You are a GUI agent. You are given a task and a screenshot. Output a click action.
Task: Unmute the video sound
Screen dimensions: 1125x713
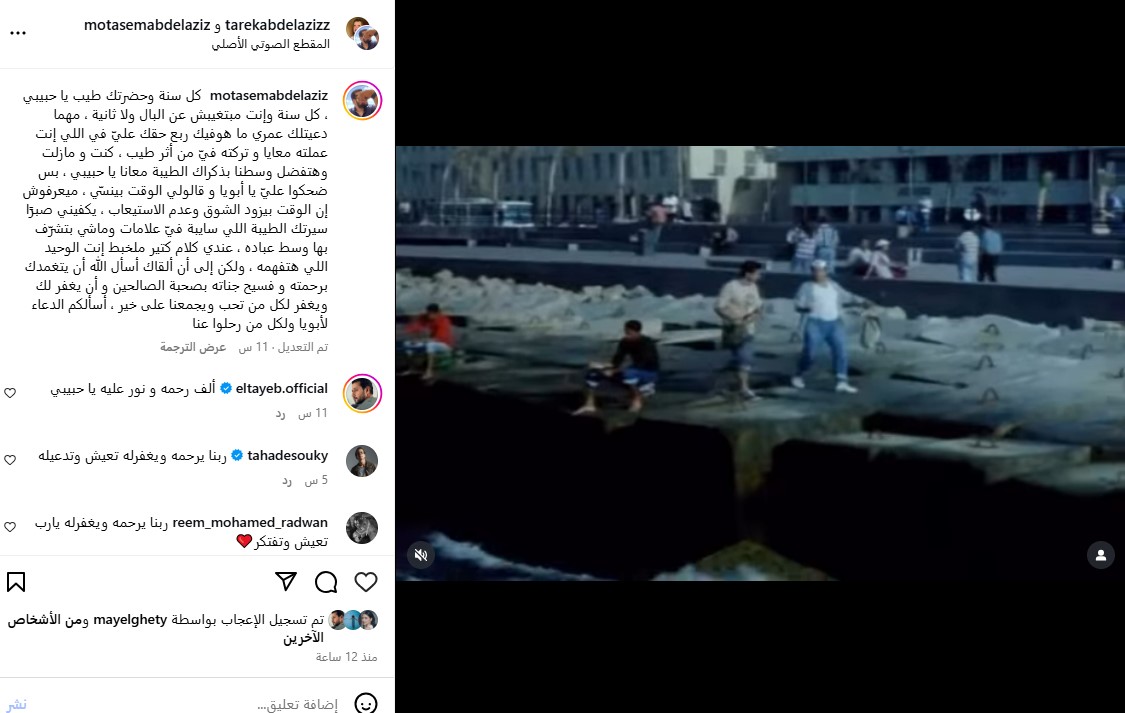tap(421, 554)
